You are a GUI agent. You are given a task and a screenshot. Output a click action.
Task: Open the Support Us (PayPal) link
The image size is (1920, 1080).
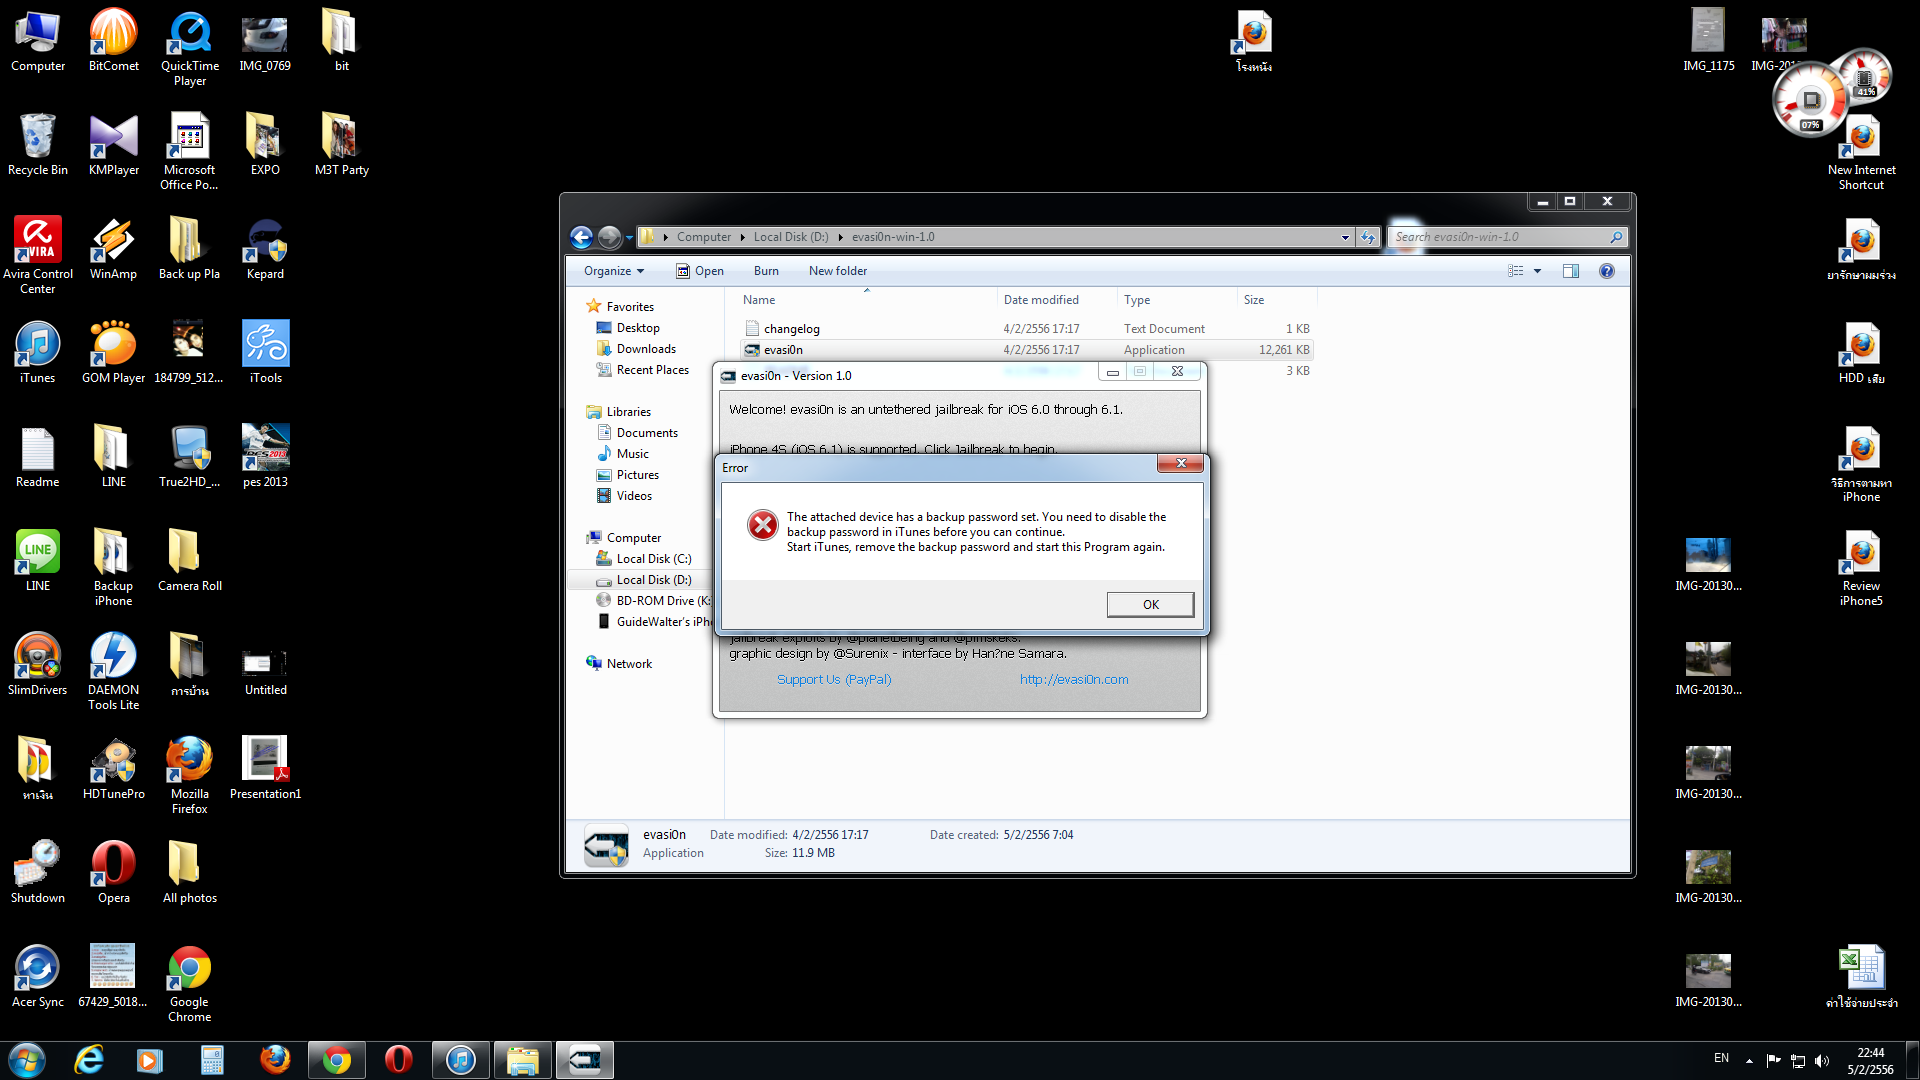(834, 679)
